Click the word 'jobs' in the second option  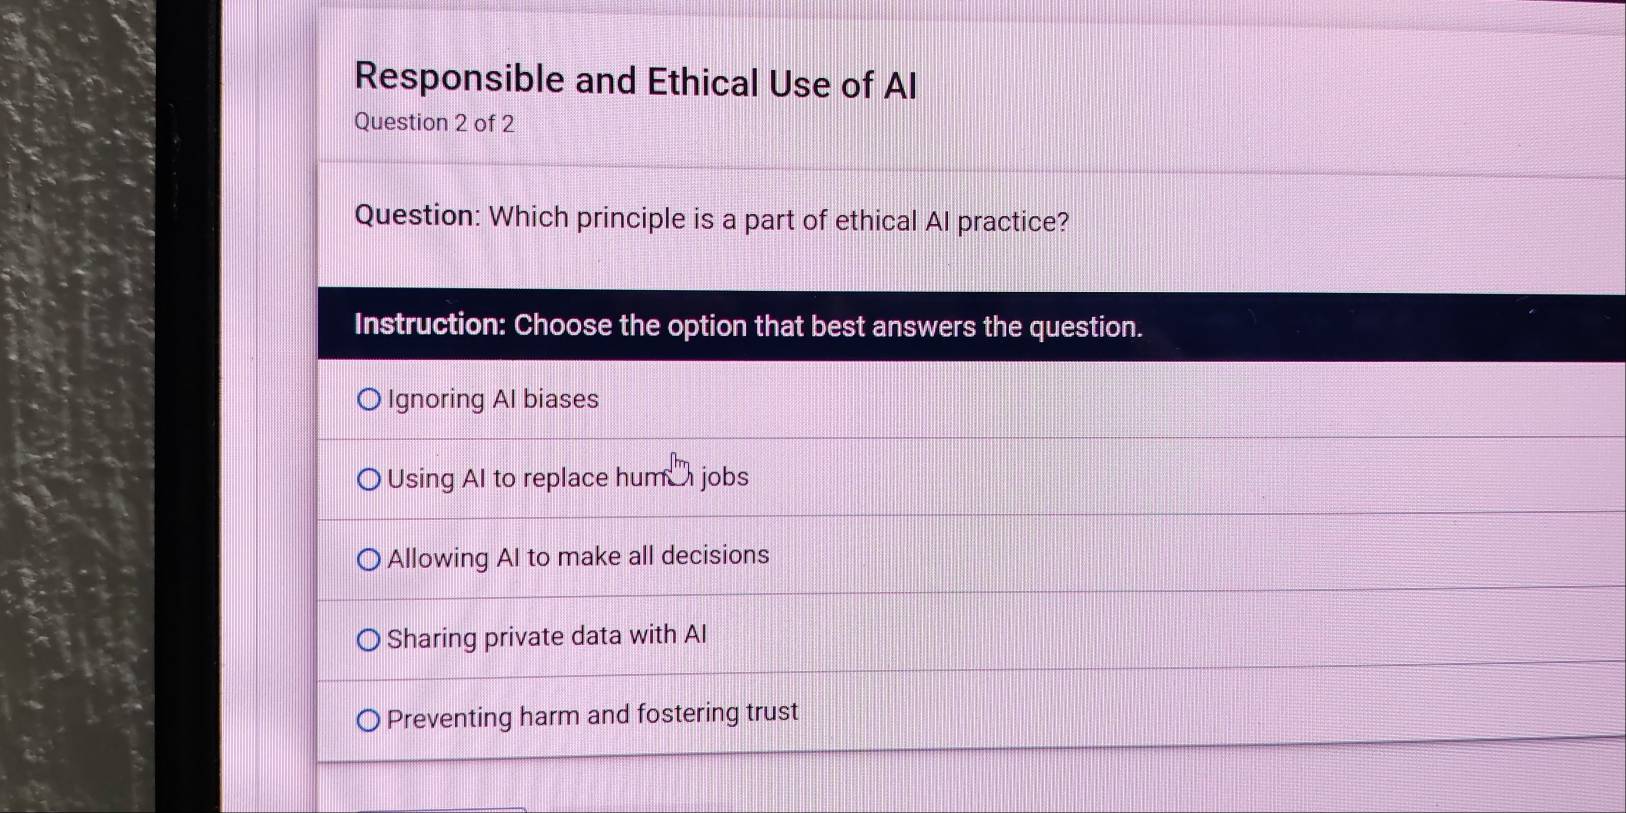725,477
